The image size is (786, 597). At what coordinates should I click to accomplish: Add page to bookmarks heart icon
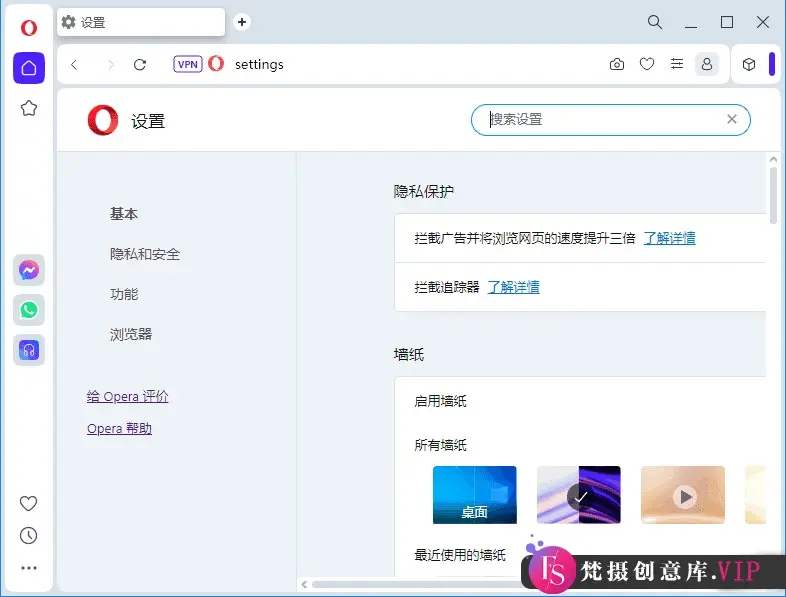click(647, 64)
